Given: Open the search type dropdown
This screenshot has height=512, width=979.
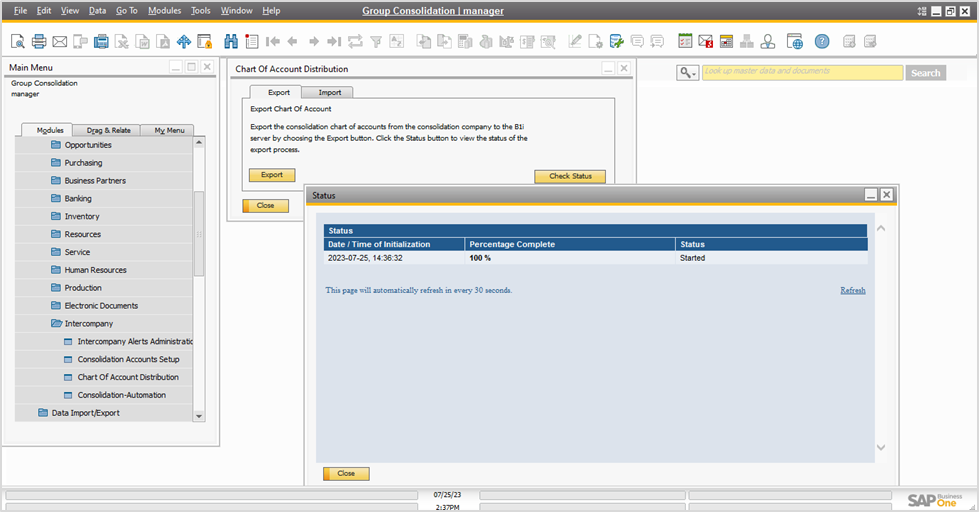Looking at the screenshot, I should (687, 73).
